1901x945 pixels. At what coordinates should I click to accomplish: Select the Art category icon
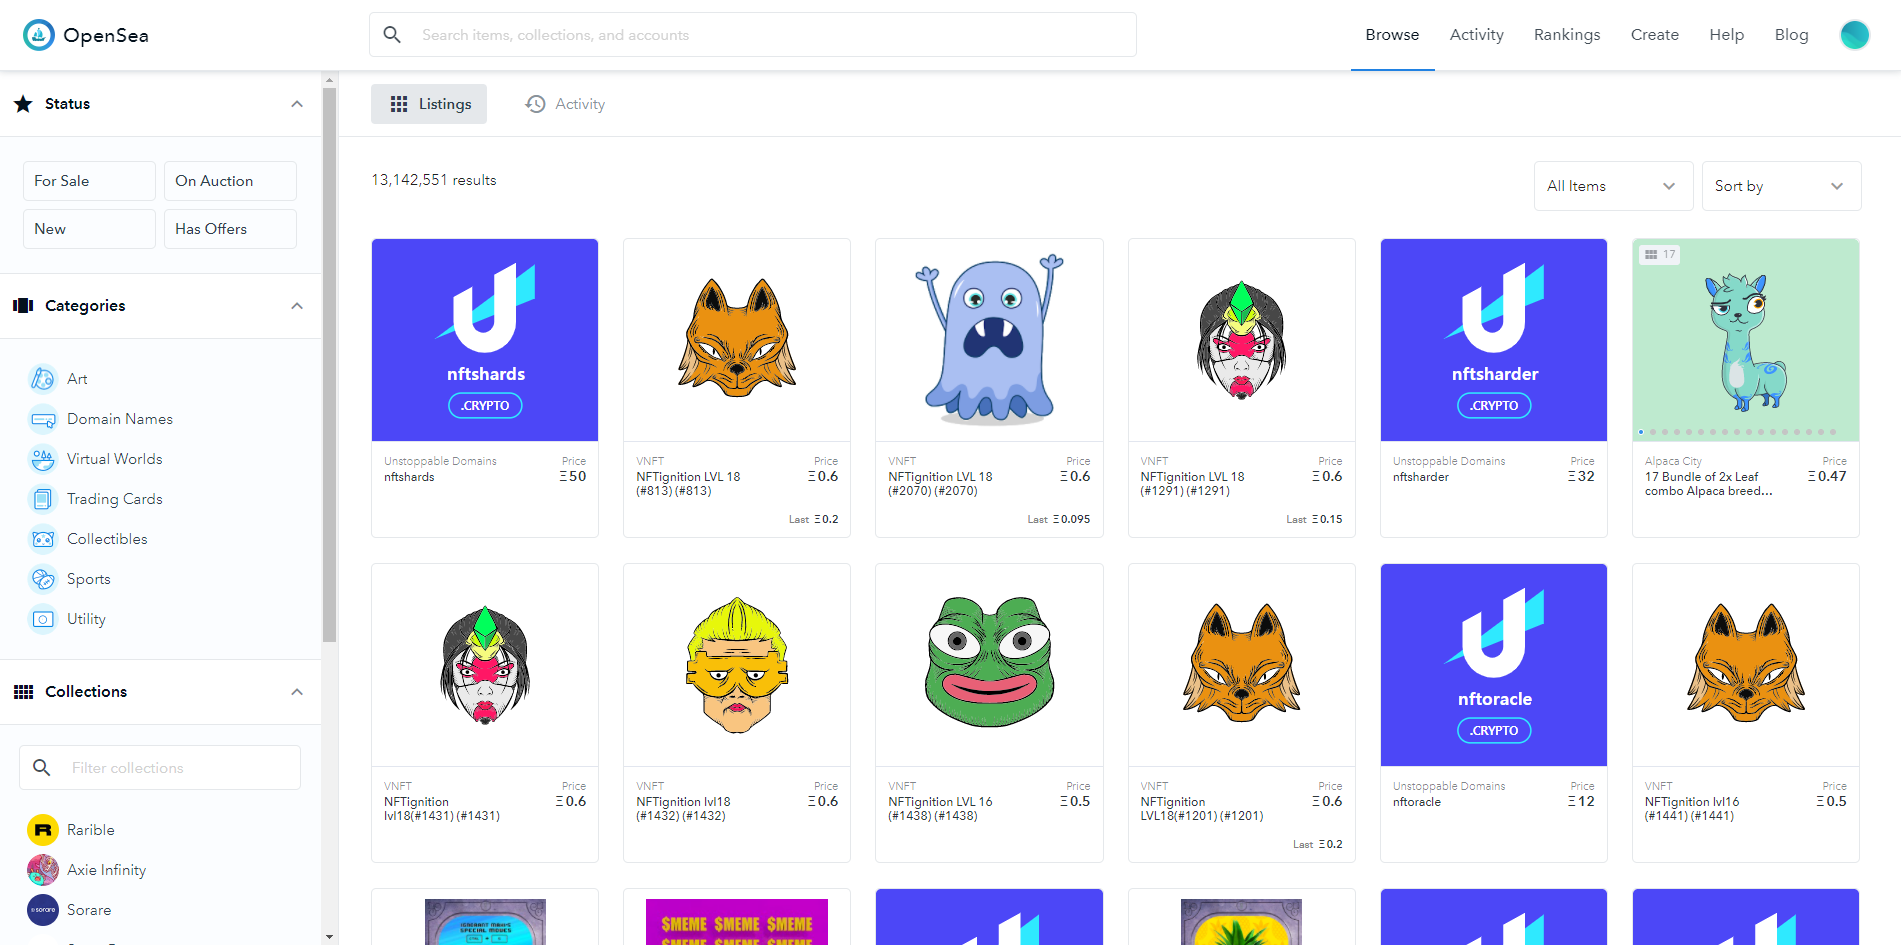[43, 379]
